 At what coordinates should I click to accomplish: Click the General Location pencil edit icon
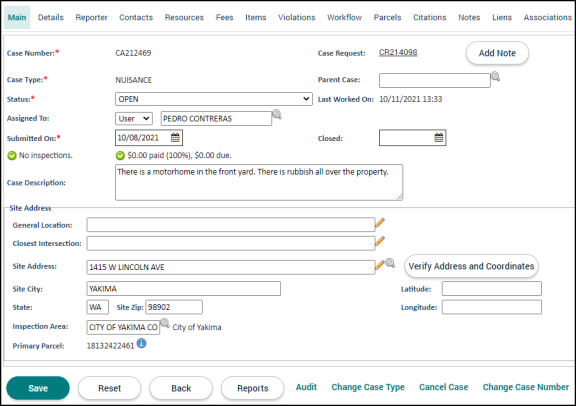click(x=380, y=223)
